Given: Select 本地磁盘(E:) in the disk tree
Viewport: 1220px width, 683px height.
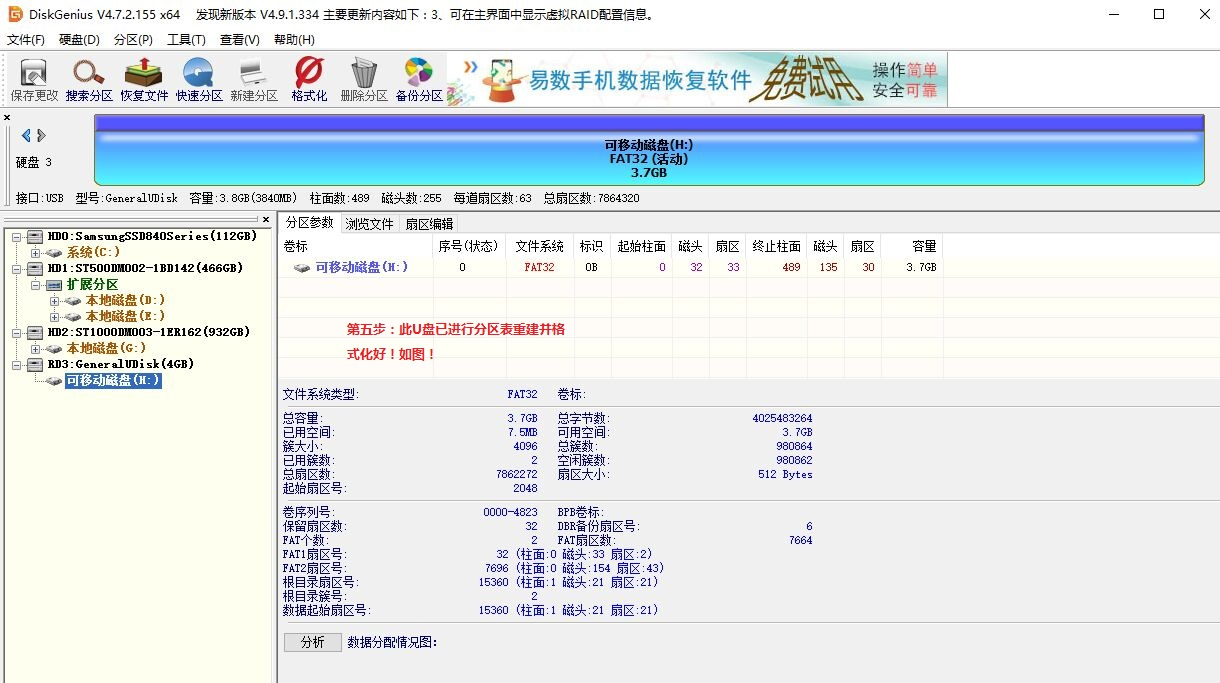Looking at the screenshot, I should click(125, 317).
